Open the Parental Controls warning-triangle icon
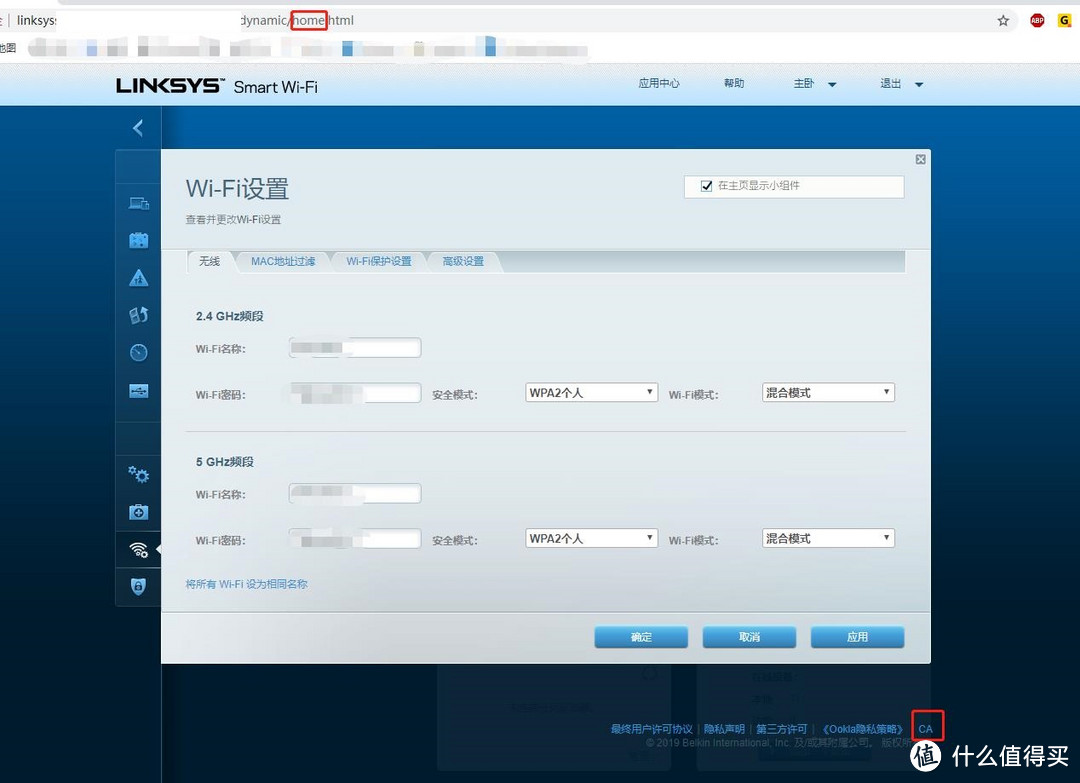The image size is (1080, 783). (x=138, y=278)
